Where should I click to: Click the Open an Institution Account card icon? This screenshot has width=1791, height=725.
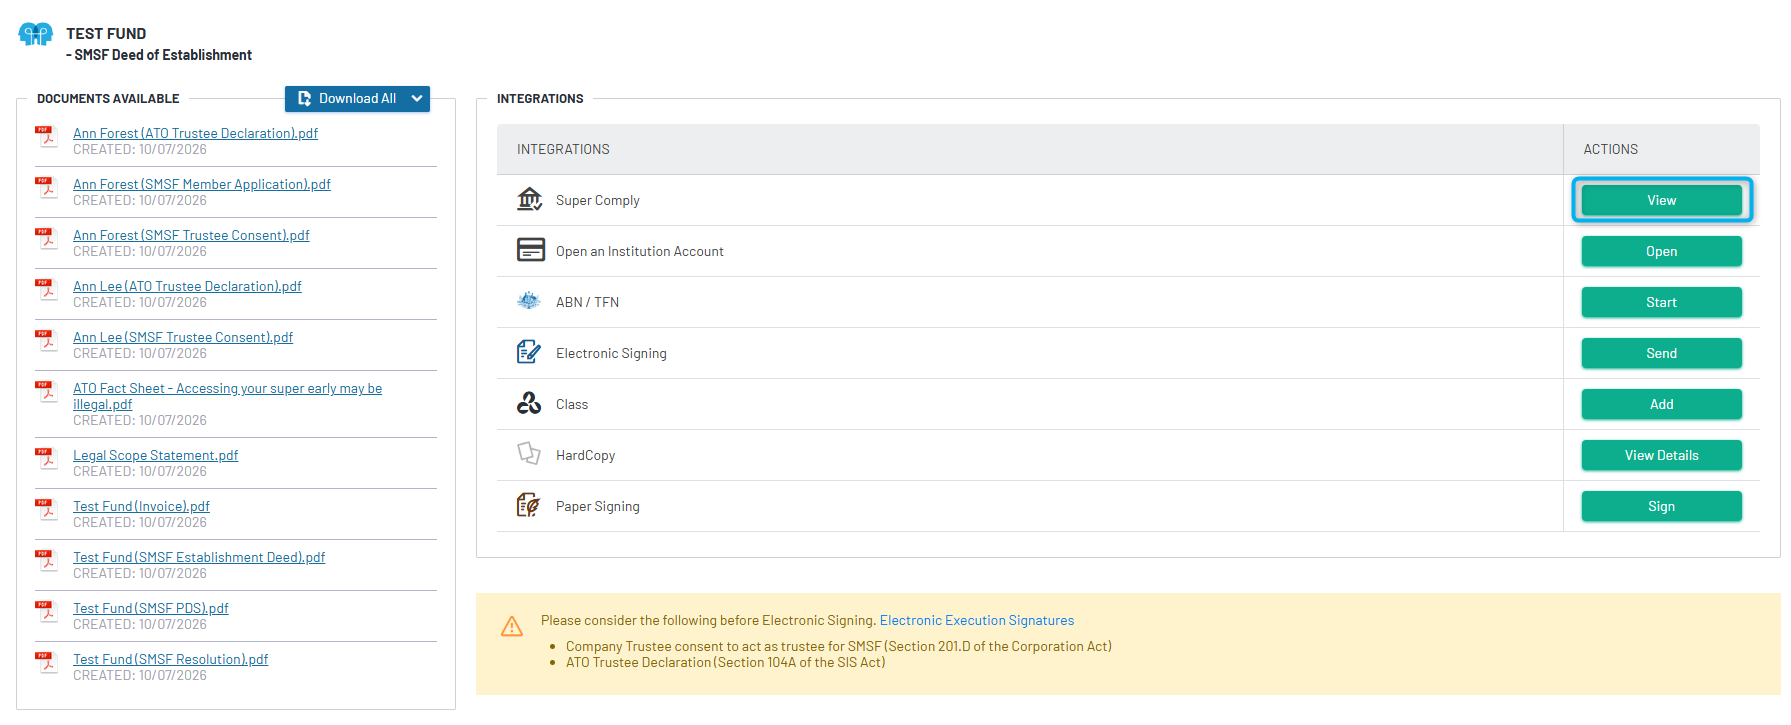click(x=530, y=250)
